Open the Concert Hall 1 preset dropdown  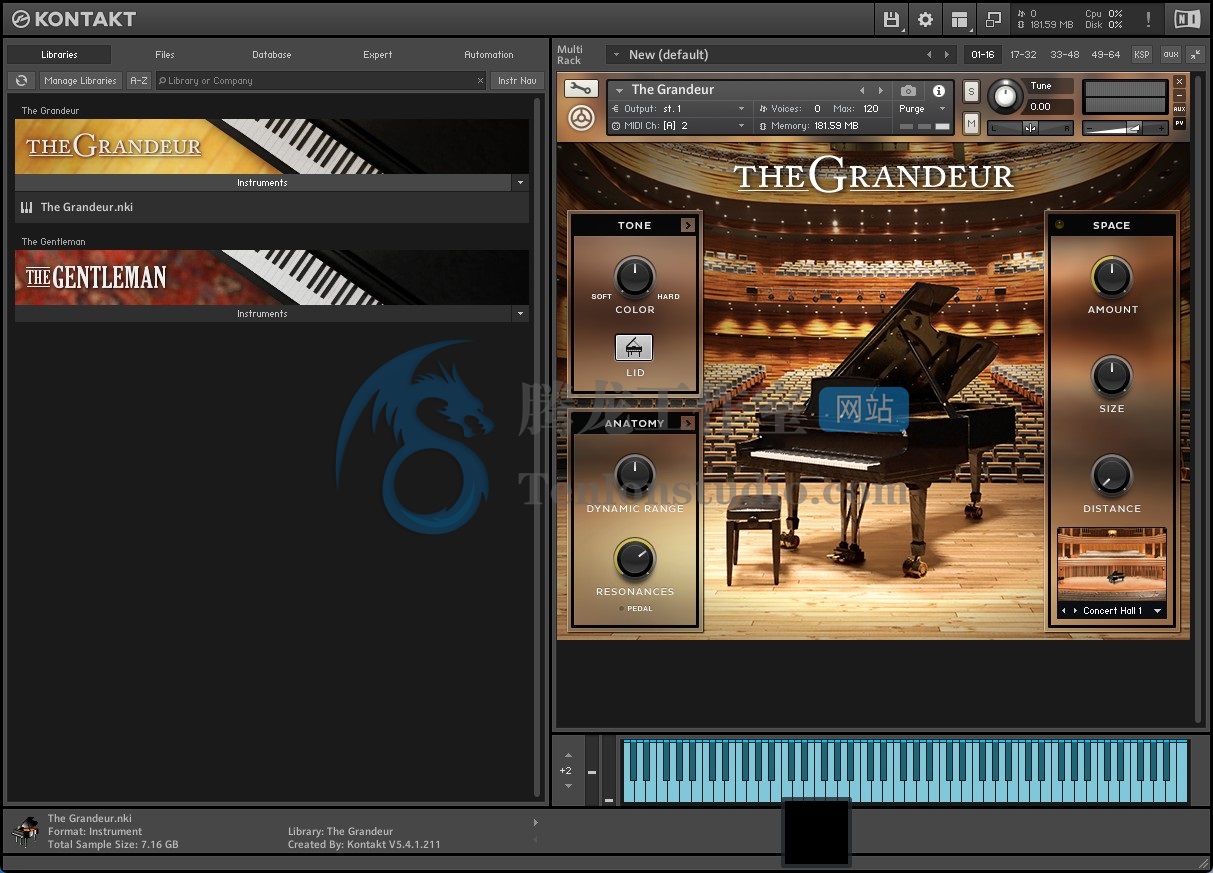point(1158,611)
